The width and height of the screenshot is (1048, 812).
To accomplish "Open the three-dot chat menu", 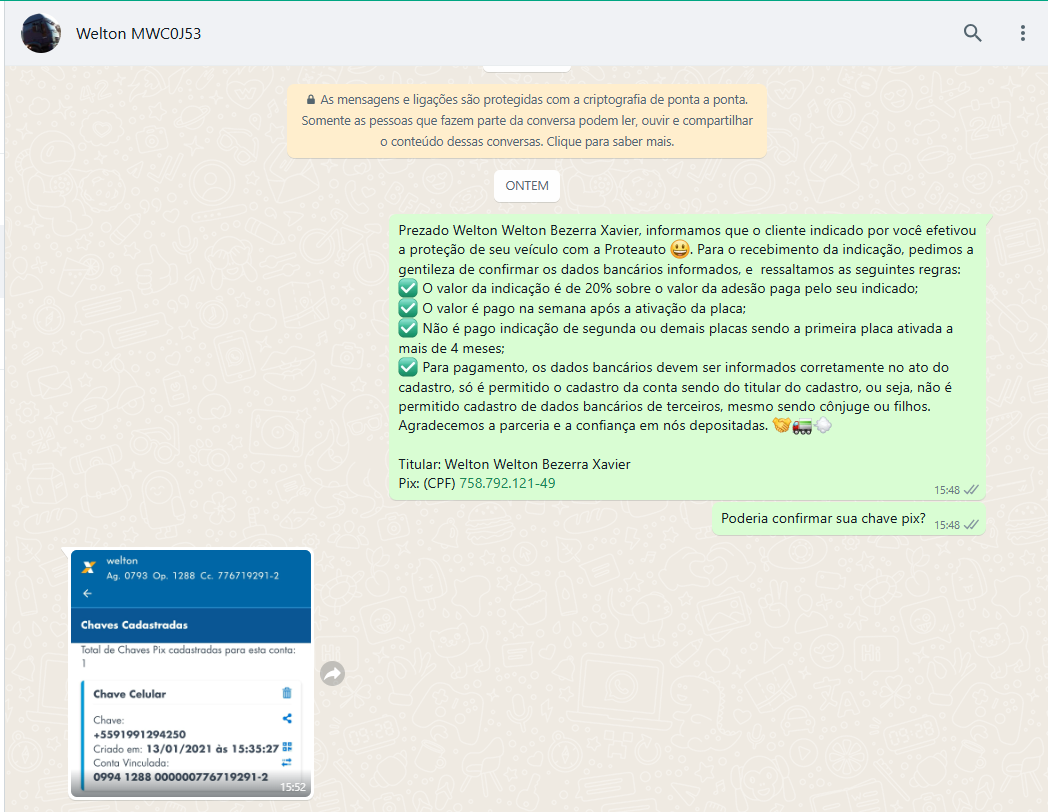I will click(x=1022, y=33).
